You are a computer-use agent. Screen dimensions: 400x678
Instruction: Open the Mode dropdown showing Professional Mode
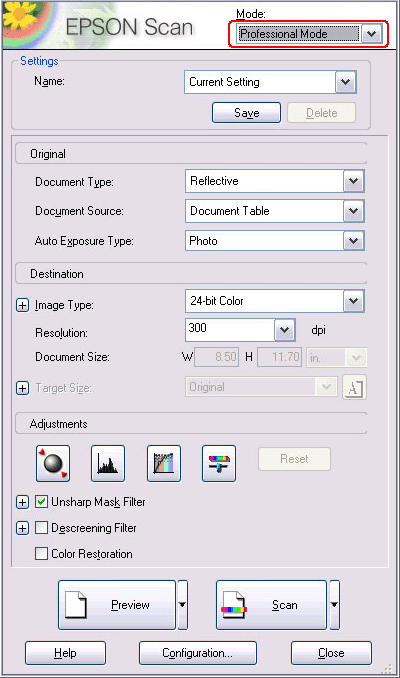point(310,34)
